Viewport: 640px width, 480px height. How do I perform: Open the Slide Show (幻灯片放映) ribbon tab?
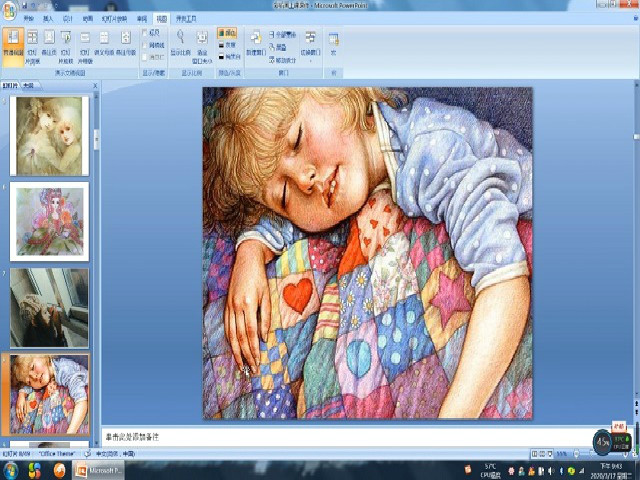click(114, 19)
